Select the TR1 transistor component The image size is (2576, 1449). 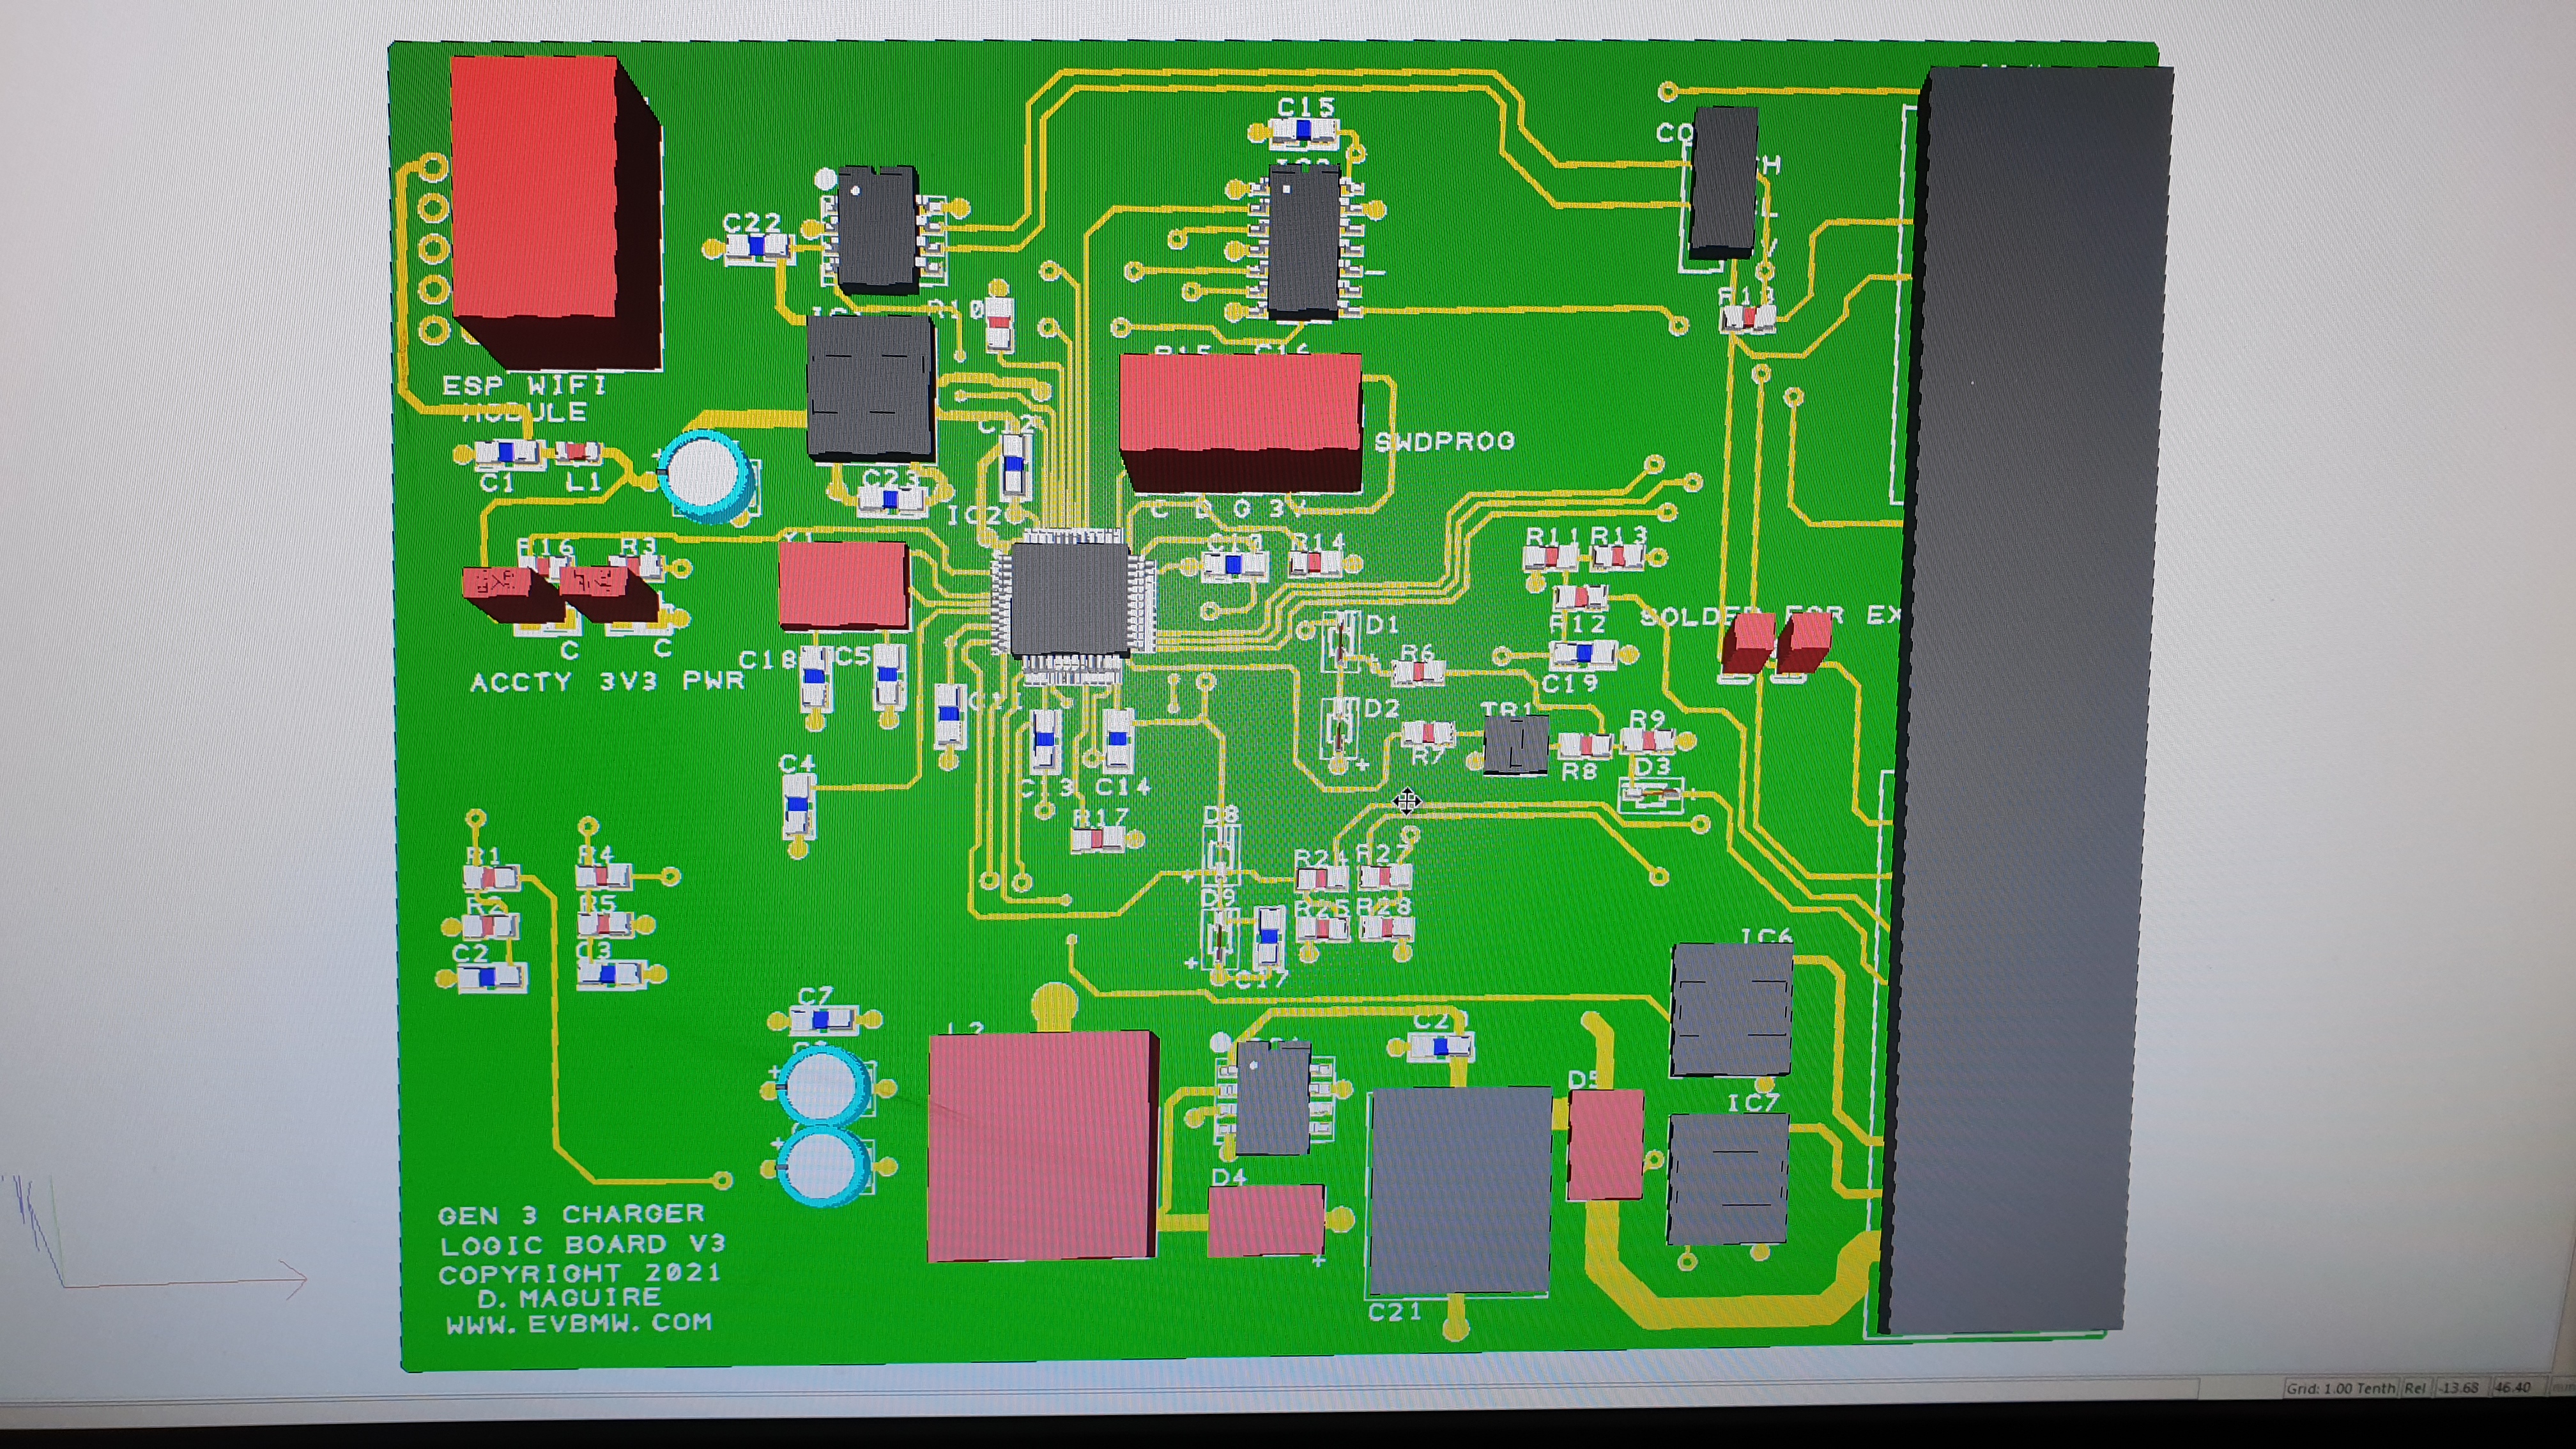tap(1515, 745)
